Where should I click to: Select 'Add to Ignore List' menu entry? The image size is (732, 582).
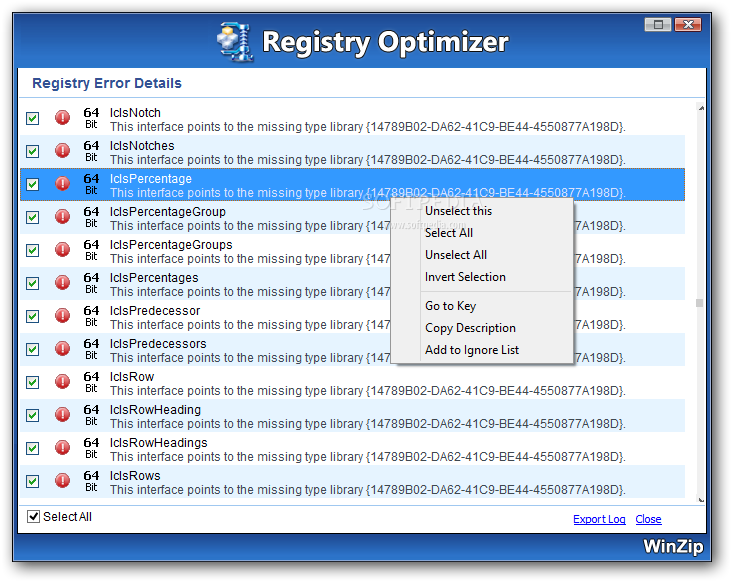click(x=472, y=350)
